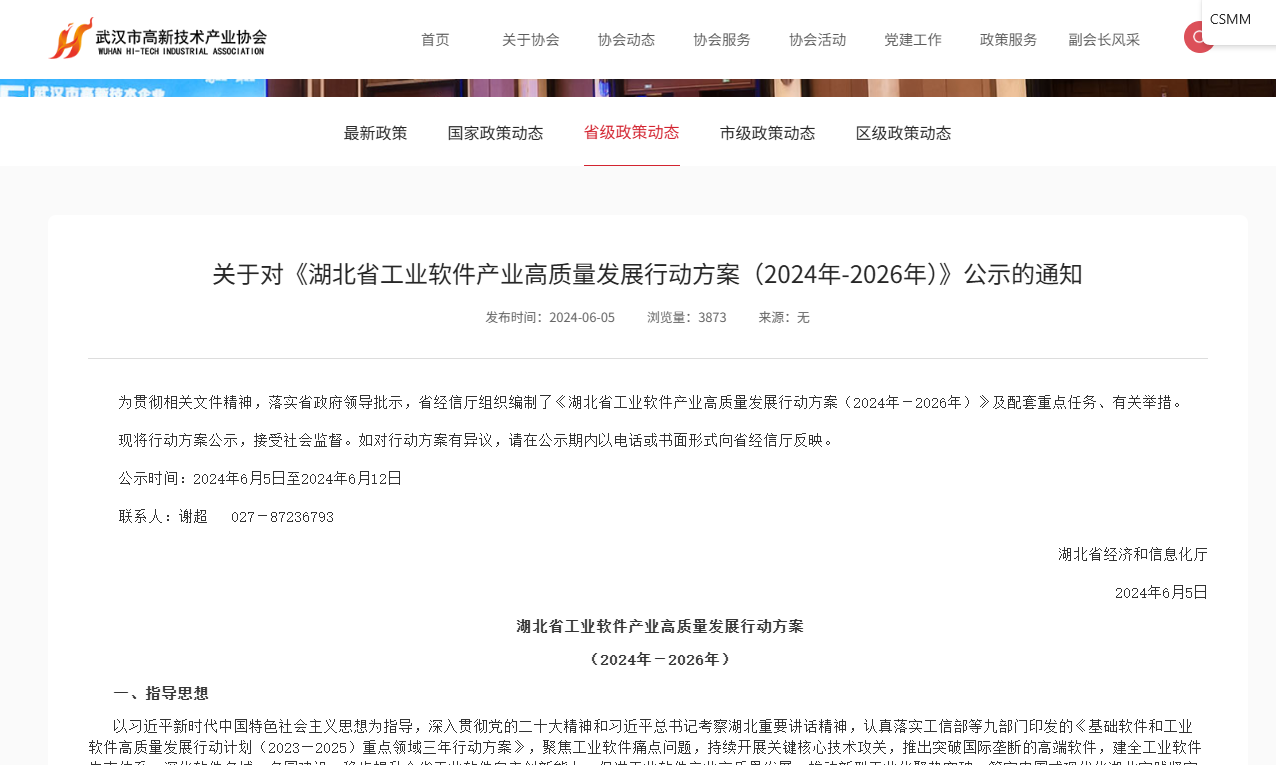Select the 省级政策动态 tab

coord(631,131)
